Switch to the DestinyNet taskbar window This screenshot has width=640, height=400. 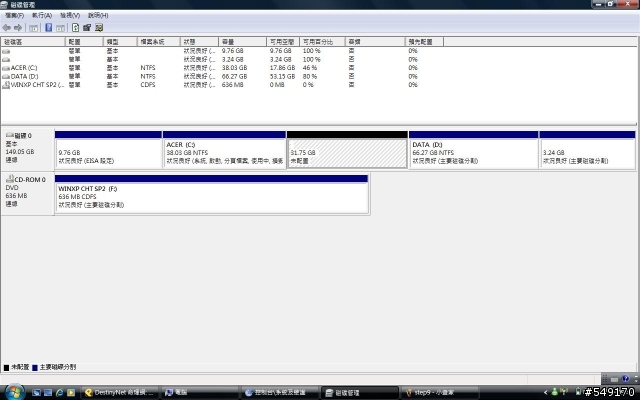point(120,393)
